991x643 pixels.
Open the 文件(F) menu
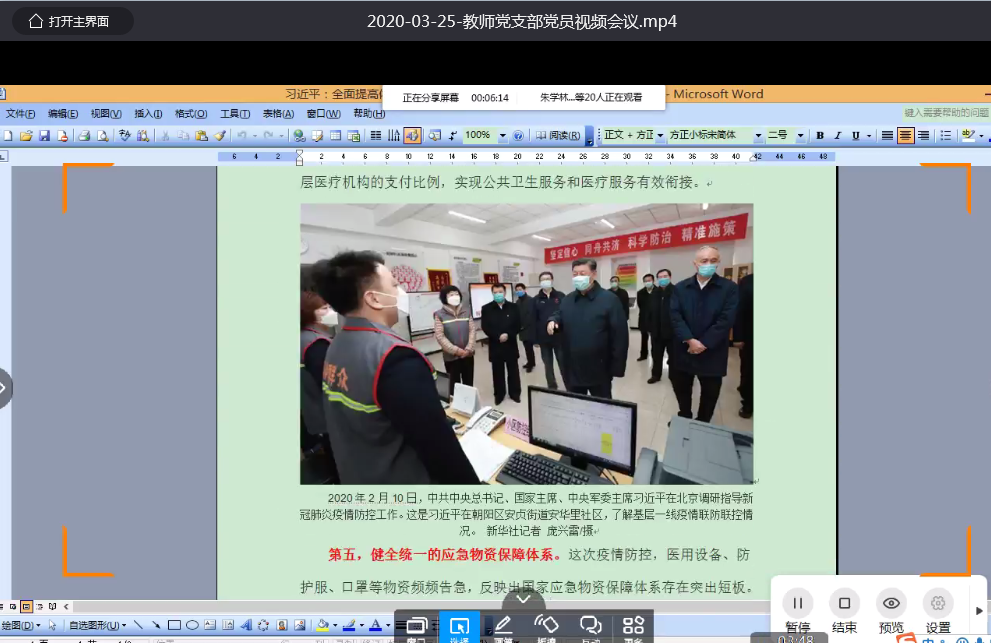tap(20, 114)
